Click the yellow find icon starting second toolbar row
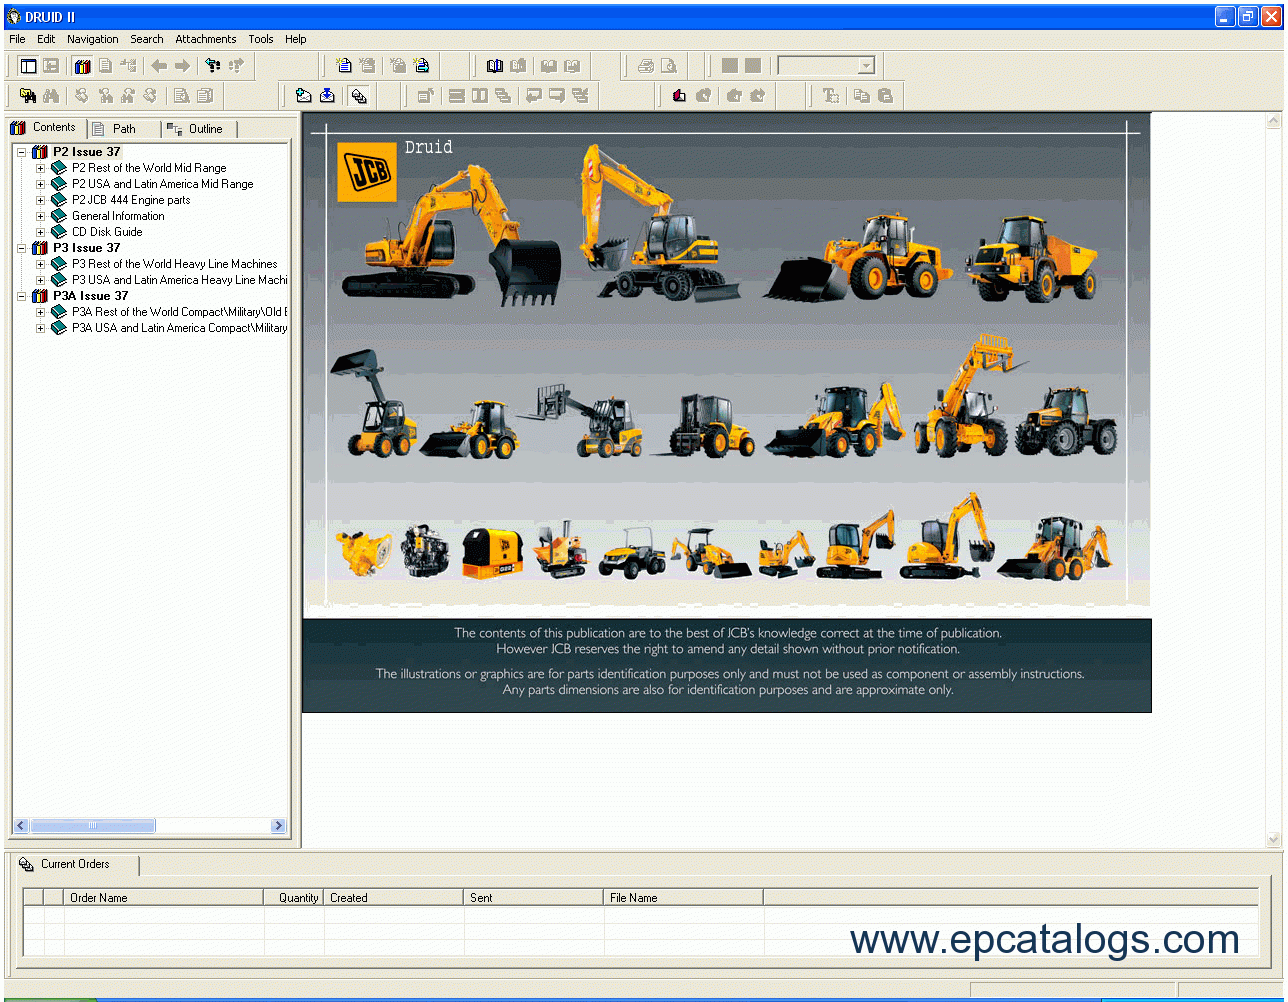This screenshot has width=1288, height=1002. (28, 96)
